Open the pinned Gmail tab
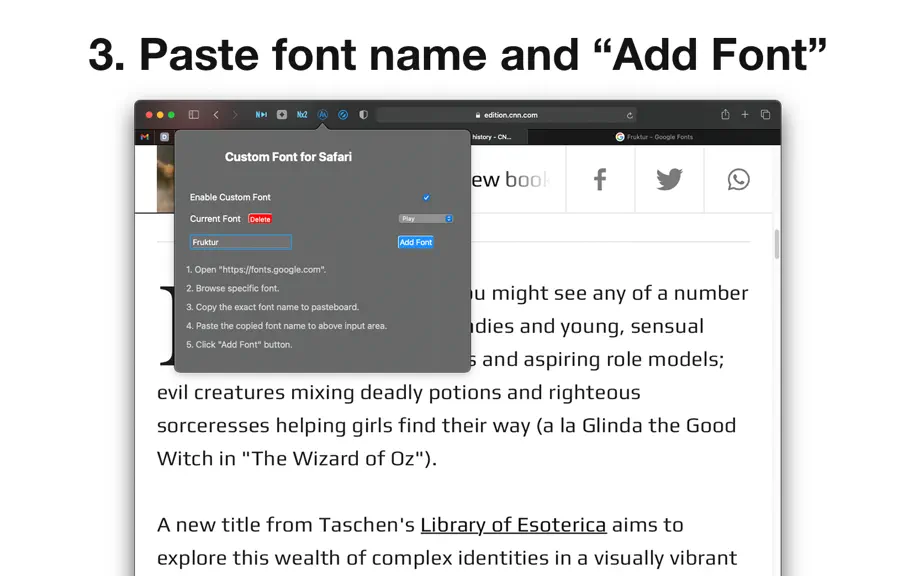The image size is (922, 576). pyautogui.click(x=145, y=137)
